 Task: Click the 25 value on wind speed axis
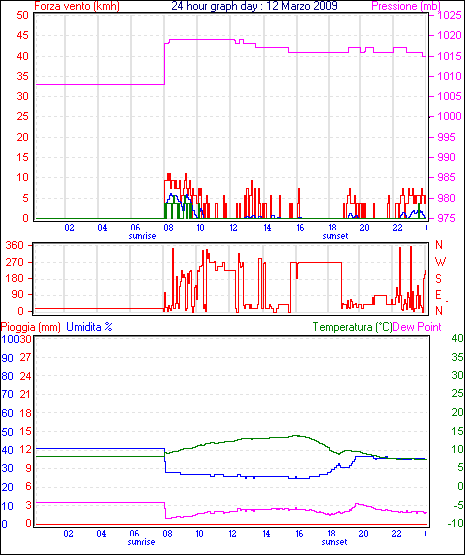(22, 116)
